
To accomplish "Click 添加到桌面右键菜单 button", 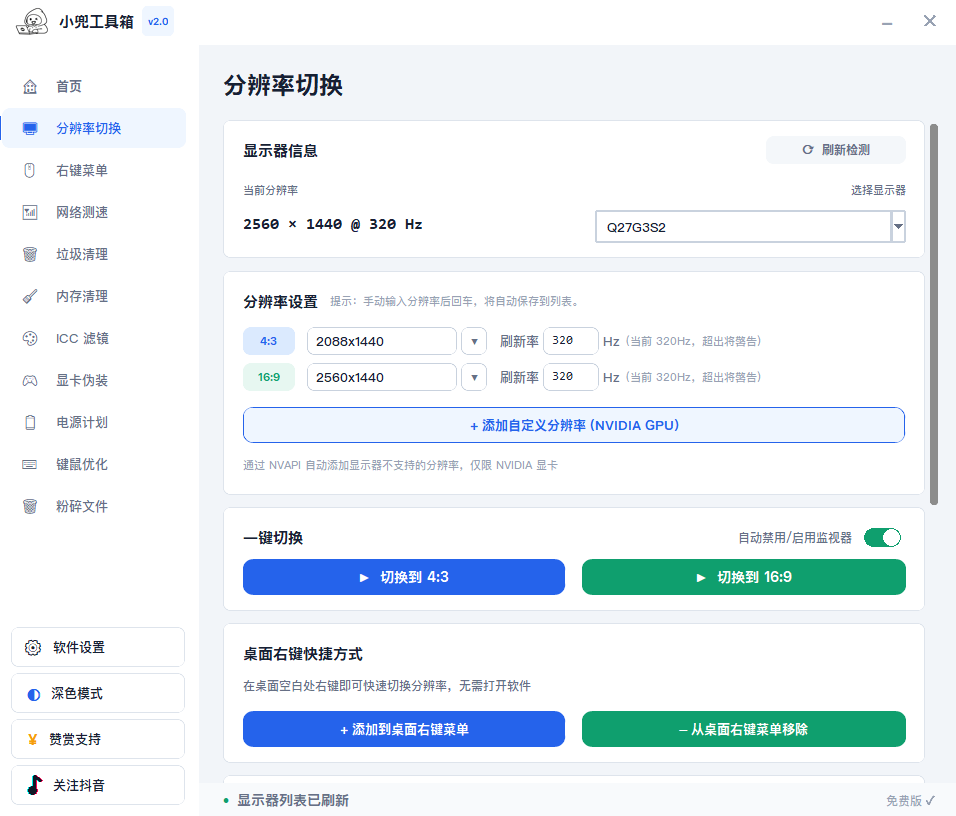I will [404, 729].
